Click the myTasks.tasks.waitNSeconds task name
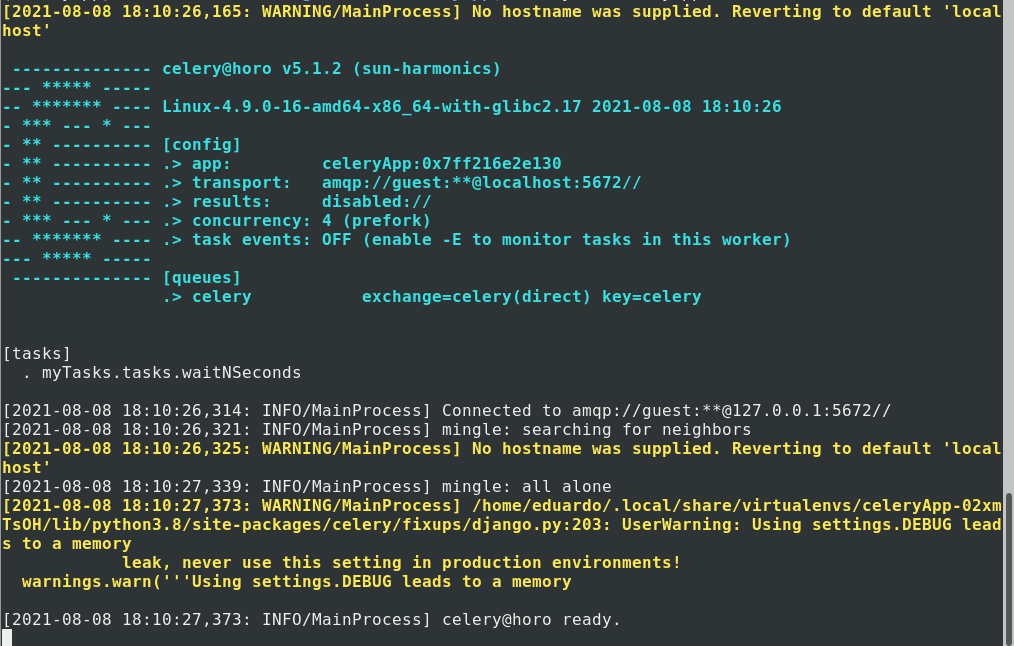 171,373
